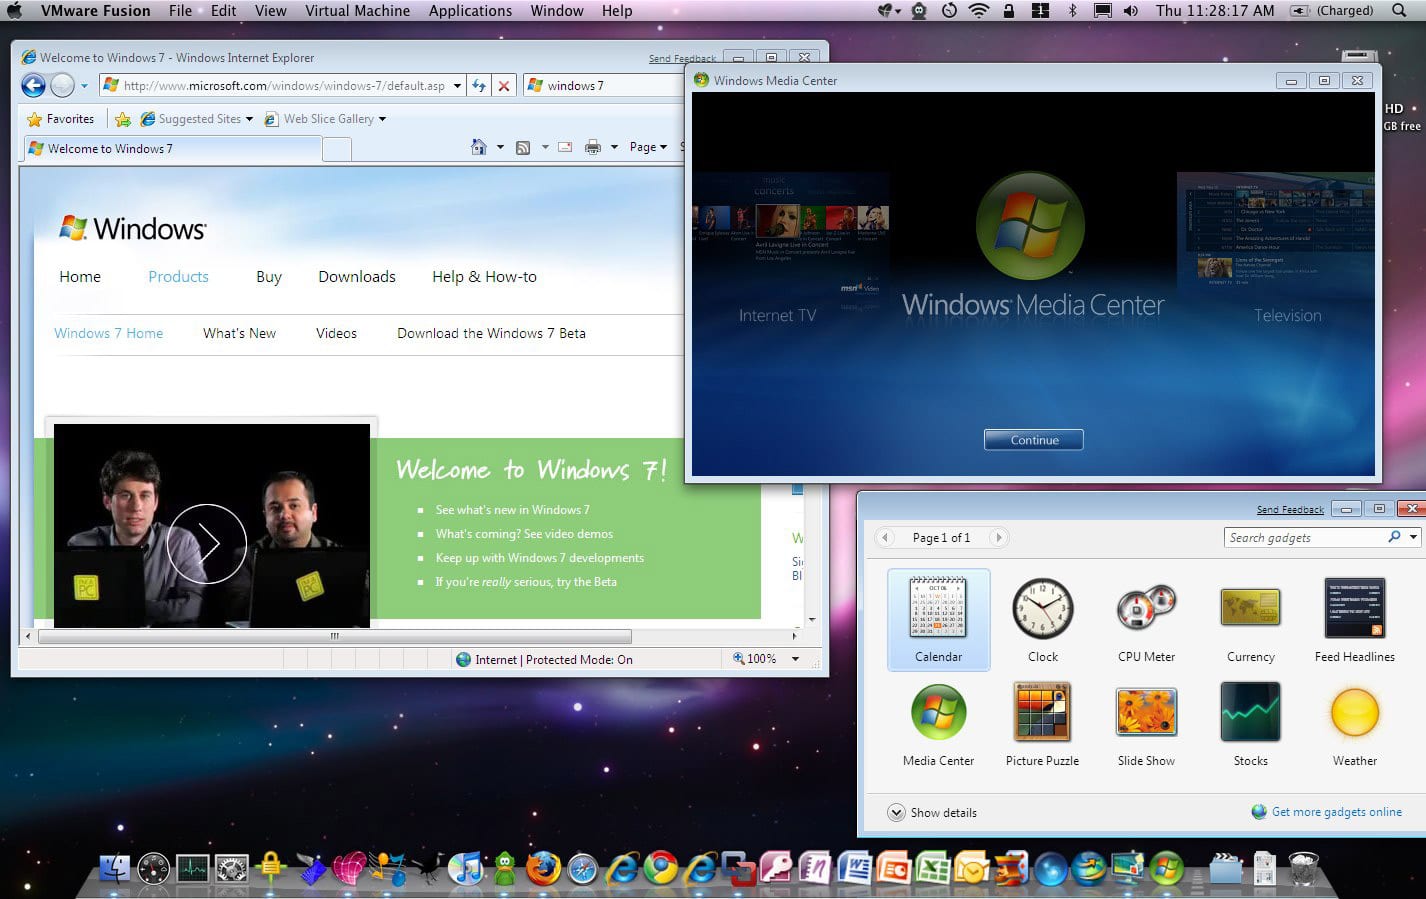Screen dimensions: 1426x899
Task: Click Download the Windows 7 Beta link
Action: tap(491, 333)
